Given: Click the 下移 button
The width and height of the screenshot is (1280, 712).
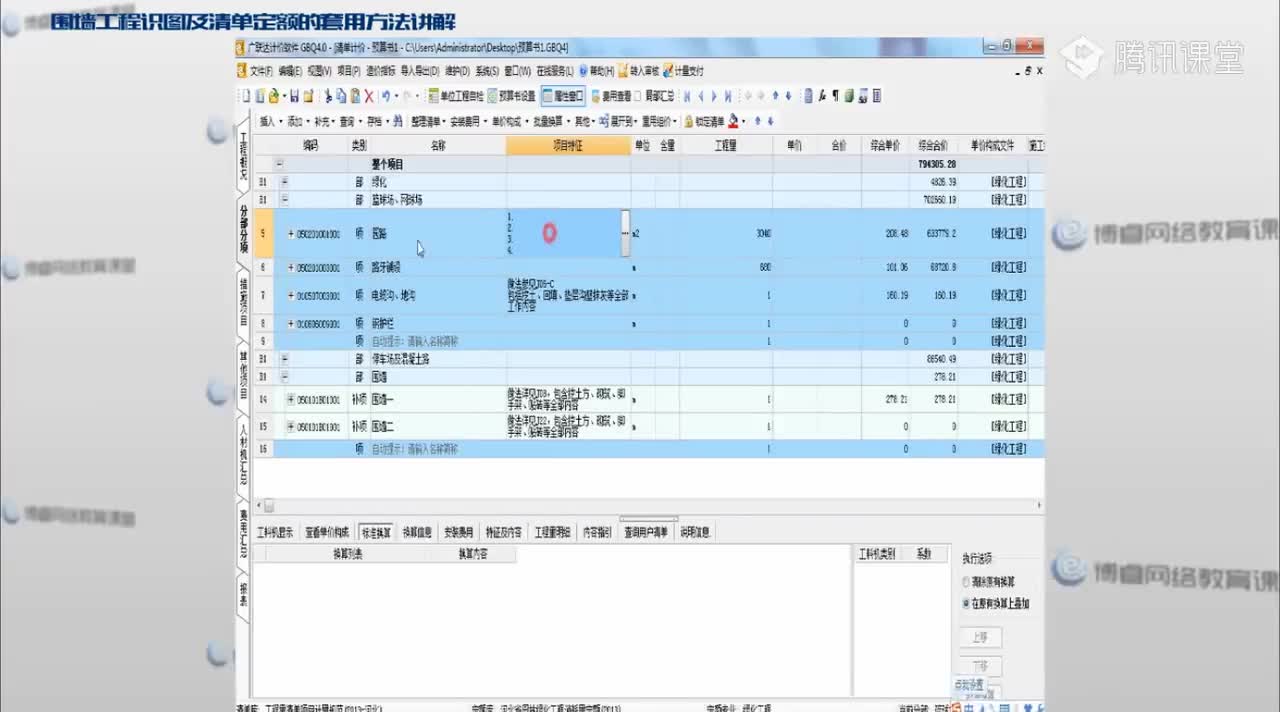Looking at the screenshot, I should (980, 666).
